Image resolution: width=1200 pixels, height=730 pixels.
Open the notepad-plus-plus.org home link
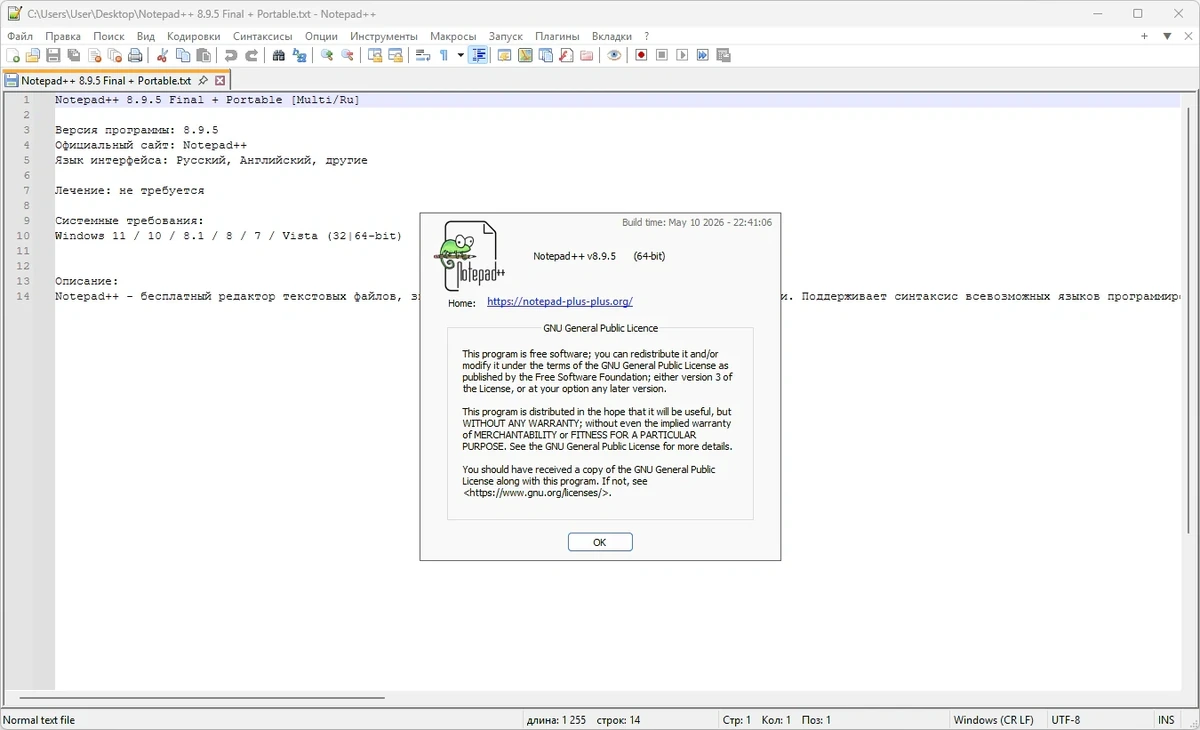[x=560, y=302]
